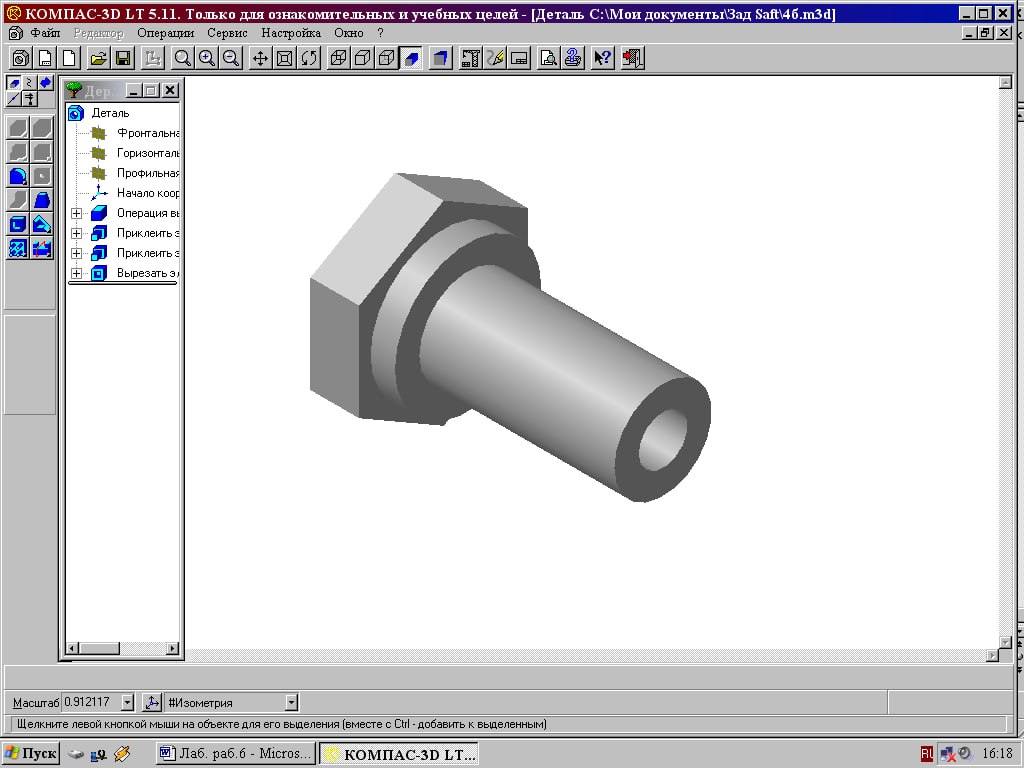Click the Пуск start button
Image resolution: width=1024 pixels, height=768 pixels.
pyautogui.click(x=31, y=753)
